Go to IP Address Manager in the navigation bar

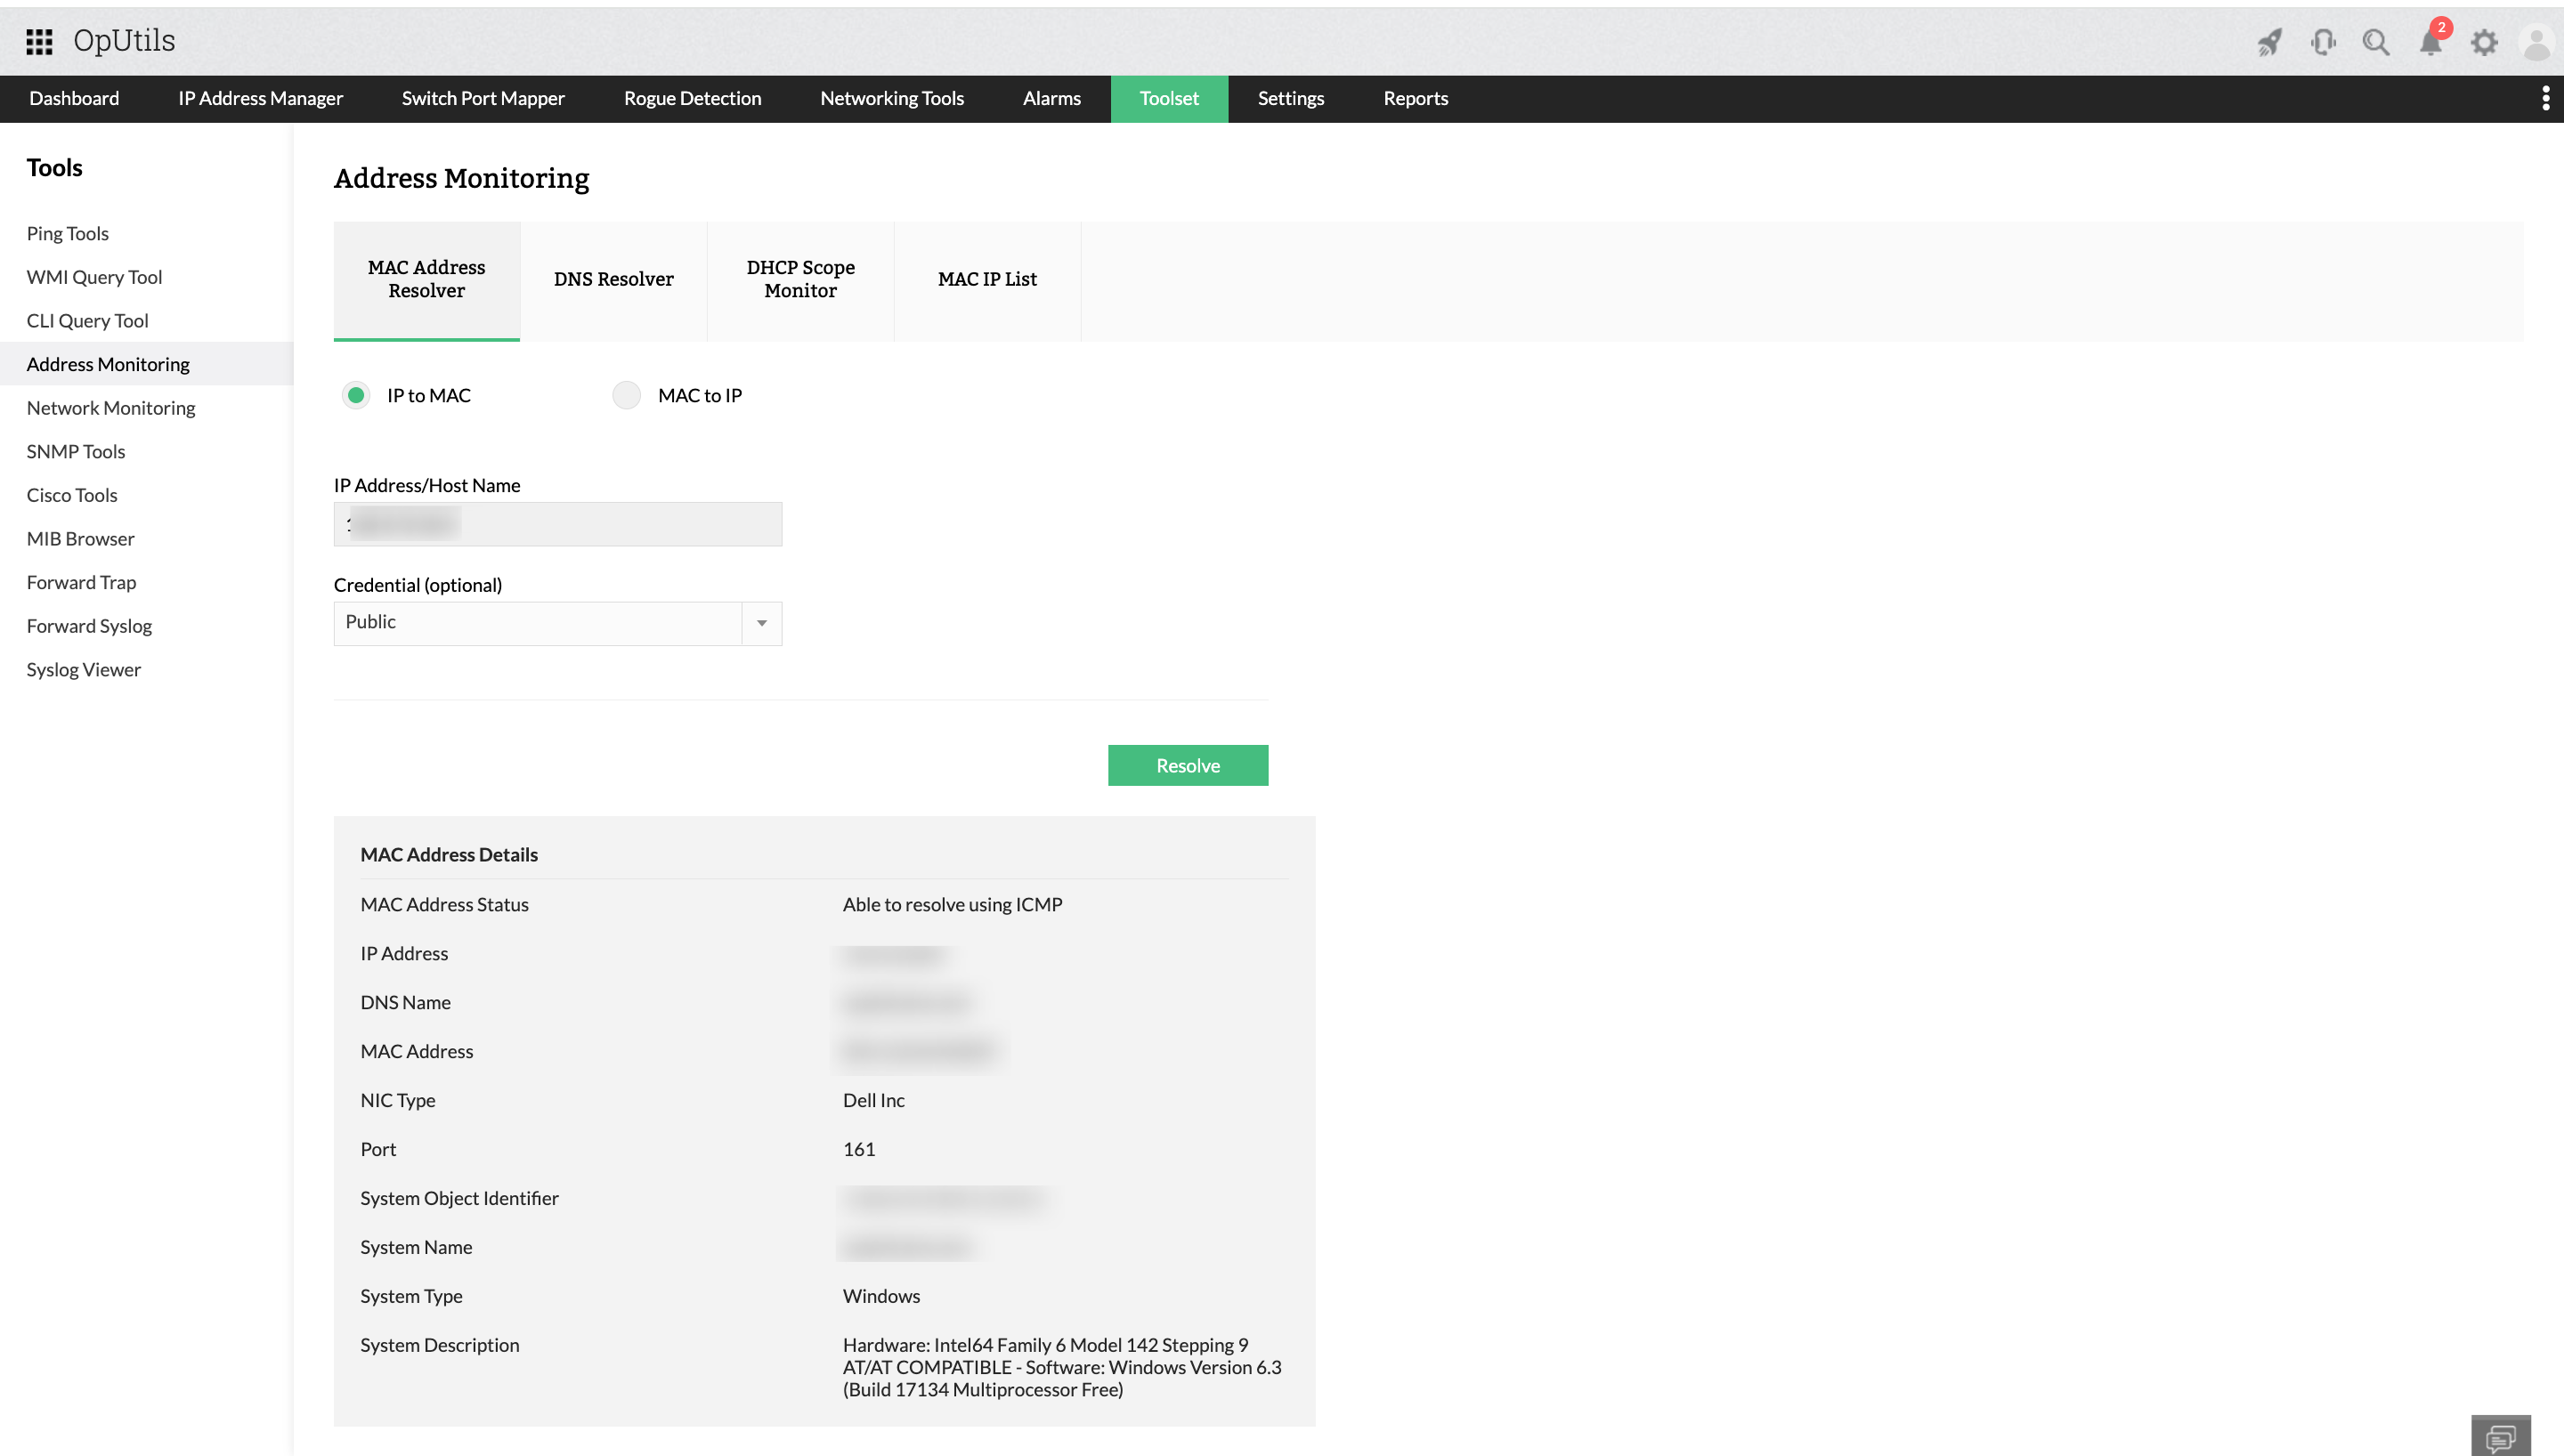click(259, 98)
